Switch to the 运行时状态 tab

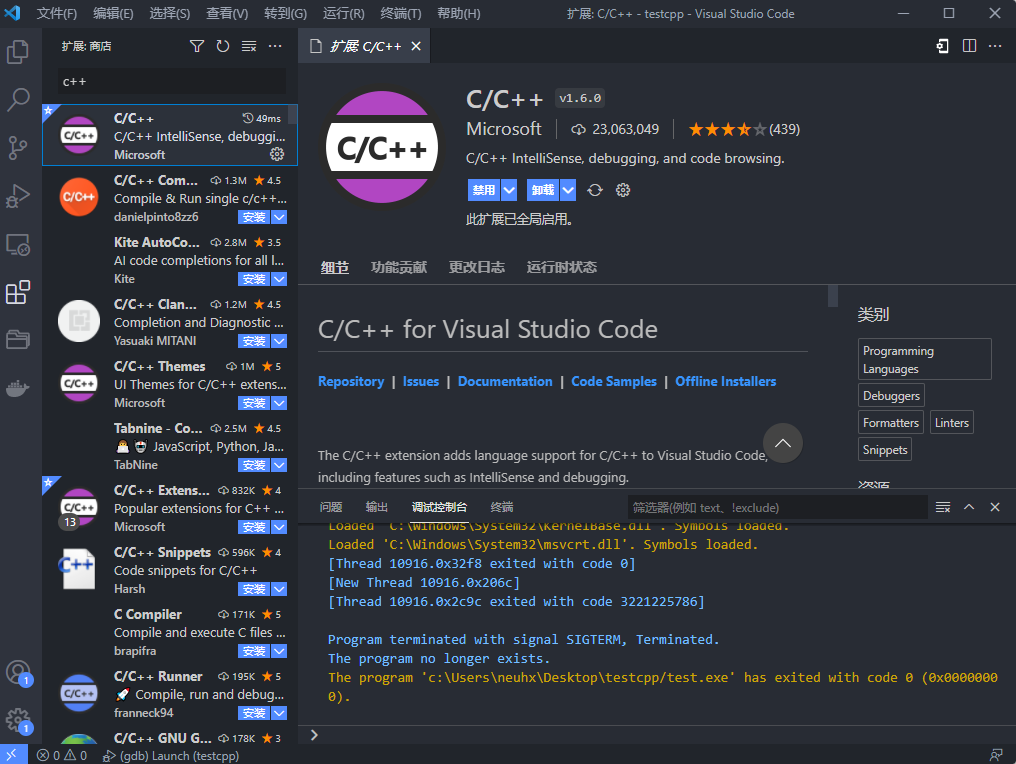[562, 267]
